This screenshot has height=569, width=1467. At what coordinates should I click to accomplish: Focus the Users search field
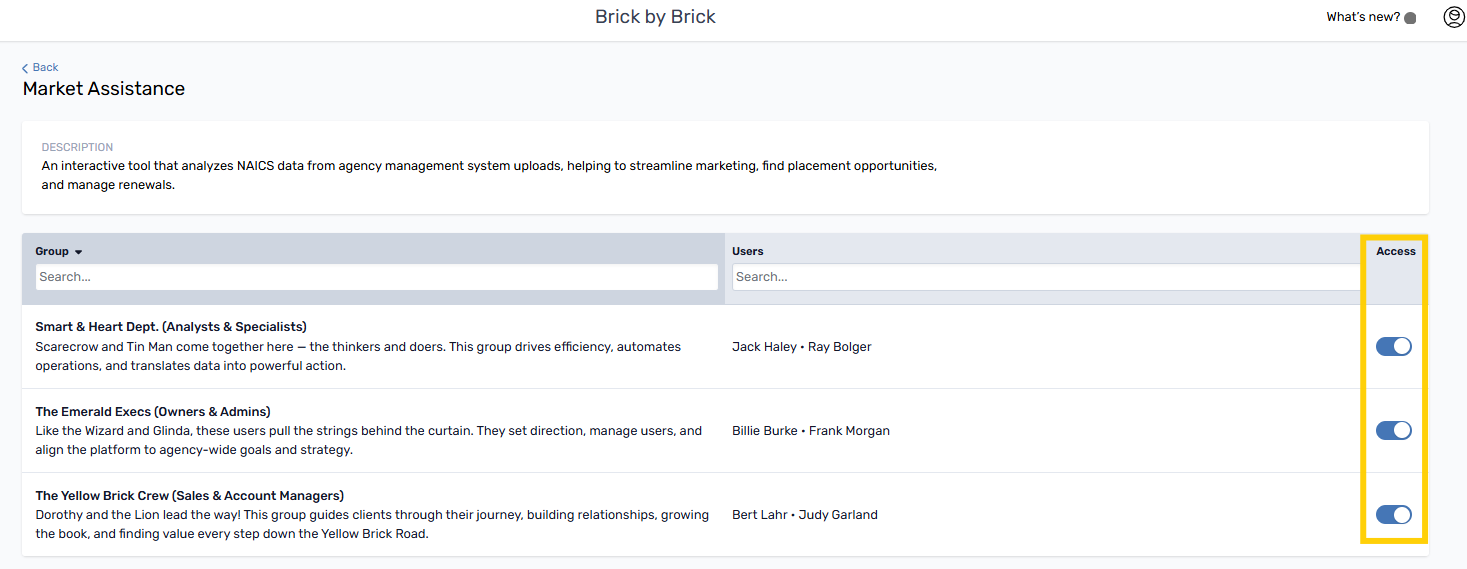1046,277
